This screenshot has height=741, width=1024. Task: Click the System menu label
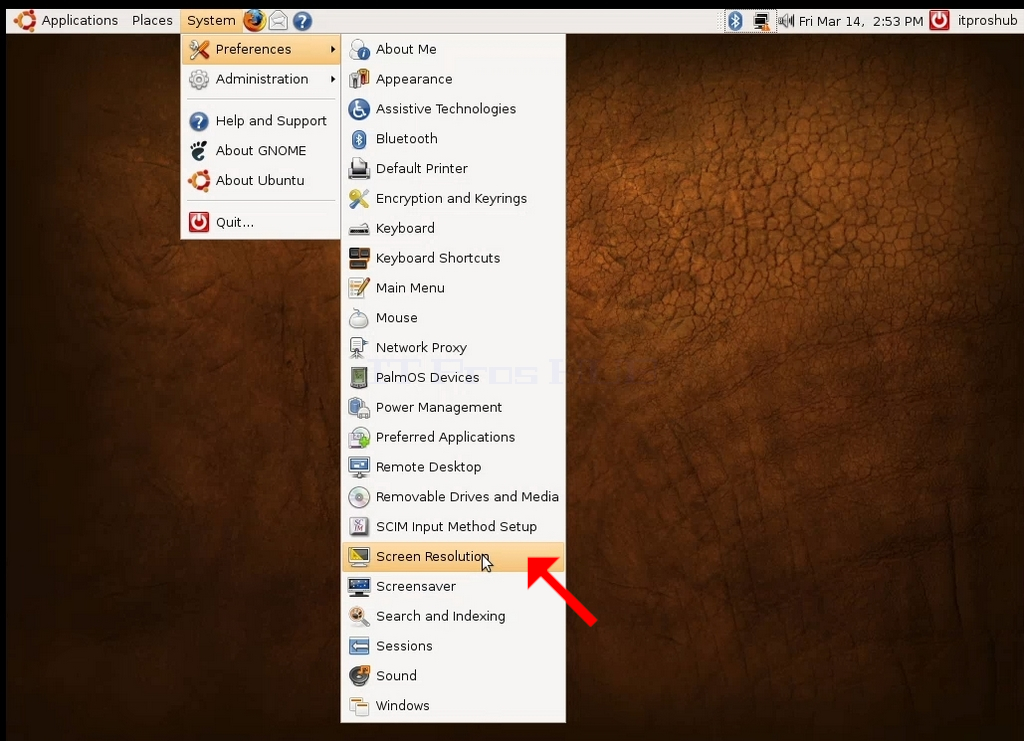(211, 20)
